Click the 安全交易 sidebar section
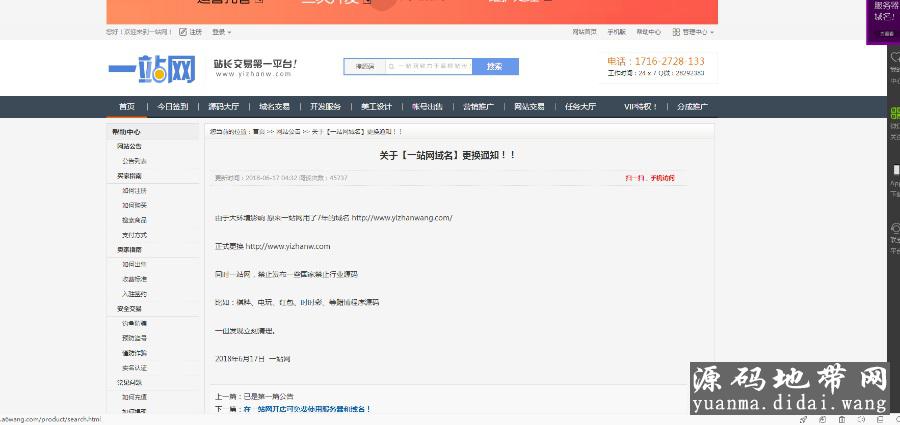 (x=129, y=309)
